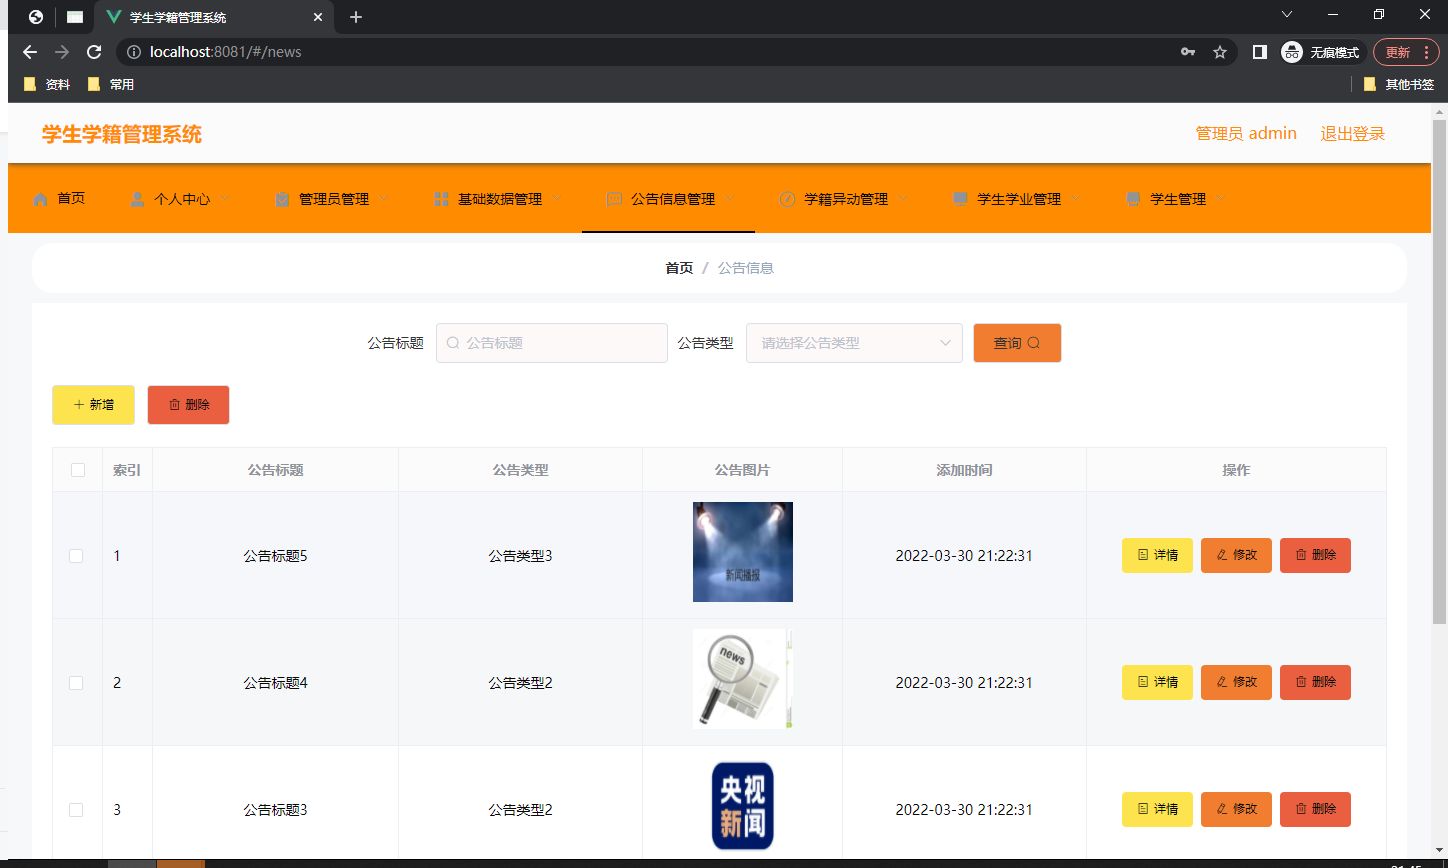Click the red 删除 batch button
Image resolution: width=1448 pixels, height=868 pixels.
[x=188, y=405]
